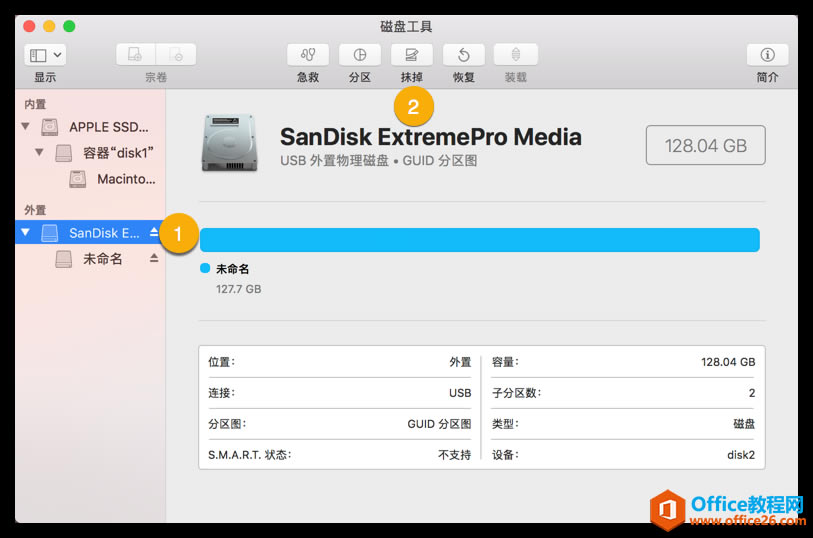This screenshot has height=538, width=813.
Task: Click the large hard disk image
Action: click(x=229, y=143)
